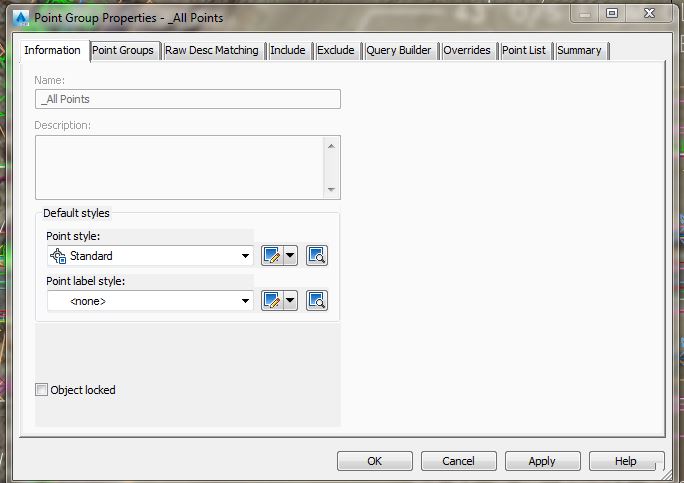684x483 pixels.
Task: Click the Point style symbol icon beside Standard
Action: (x=58, y=256)
